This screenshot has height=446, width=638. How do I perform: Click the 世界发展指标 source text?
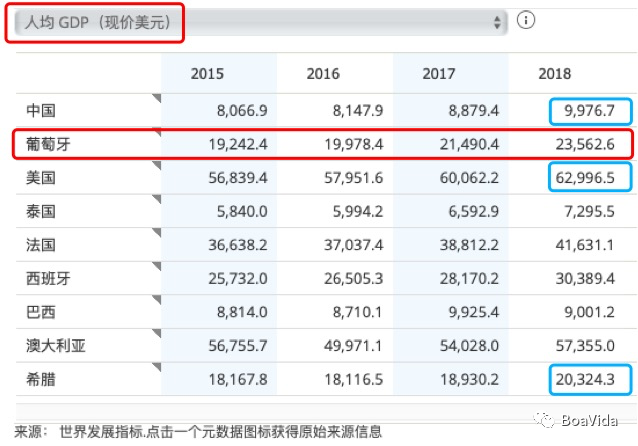[x=101, y=432]
